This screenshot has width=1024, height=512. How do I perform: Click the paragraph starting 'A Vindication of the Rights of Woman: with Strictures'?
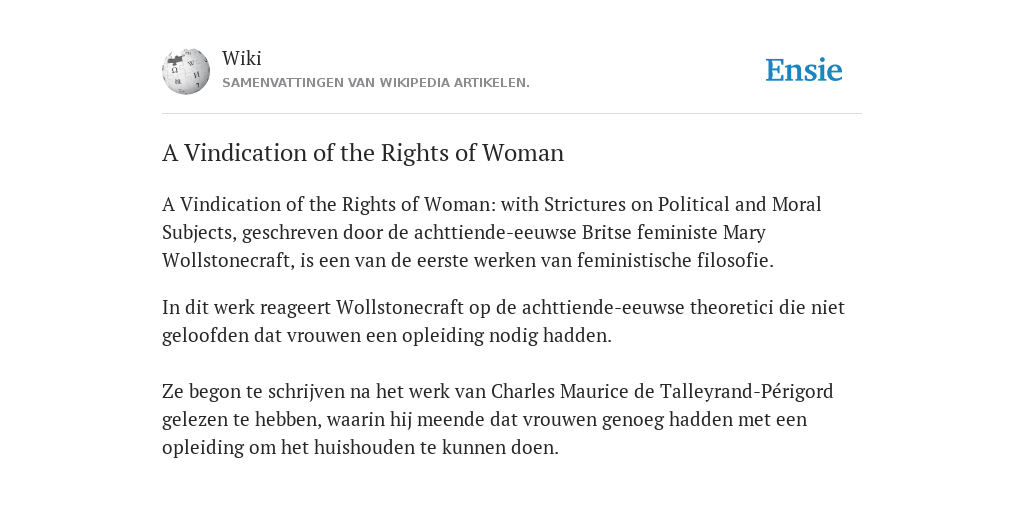(492, 232)
